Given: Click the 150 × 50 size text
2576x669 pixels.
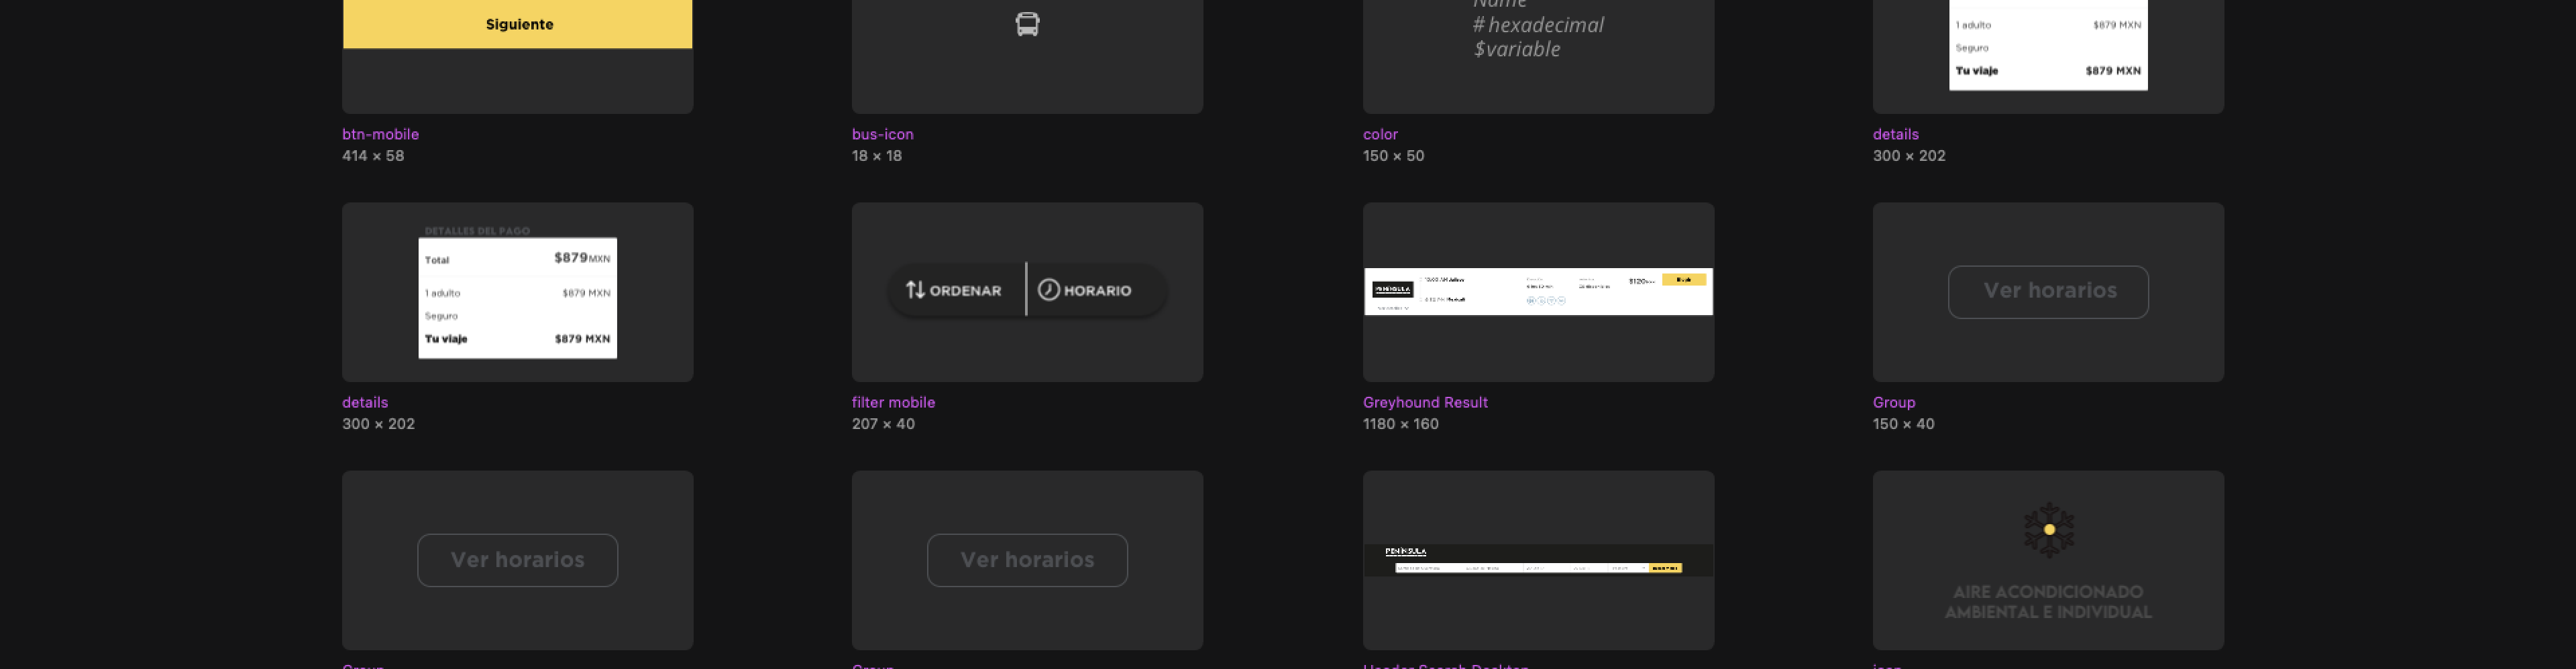Looking at the screenshot, I should (1393, 156).
